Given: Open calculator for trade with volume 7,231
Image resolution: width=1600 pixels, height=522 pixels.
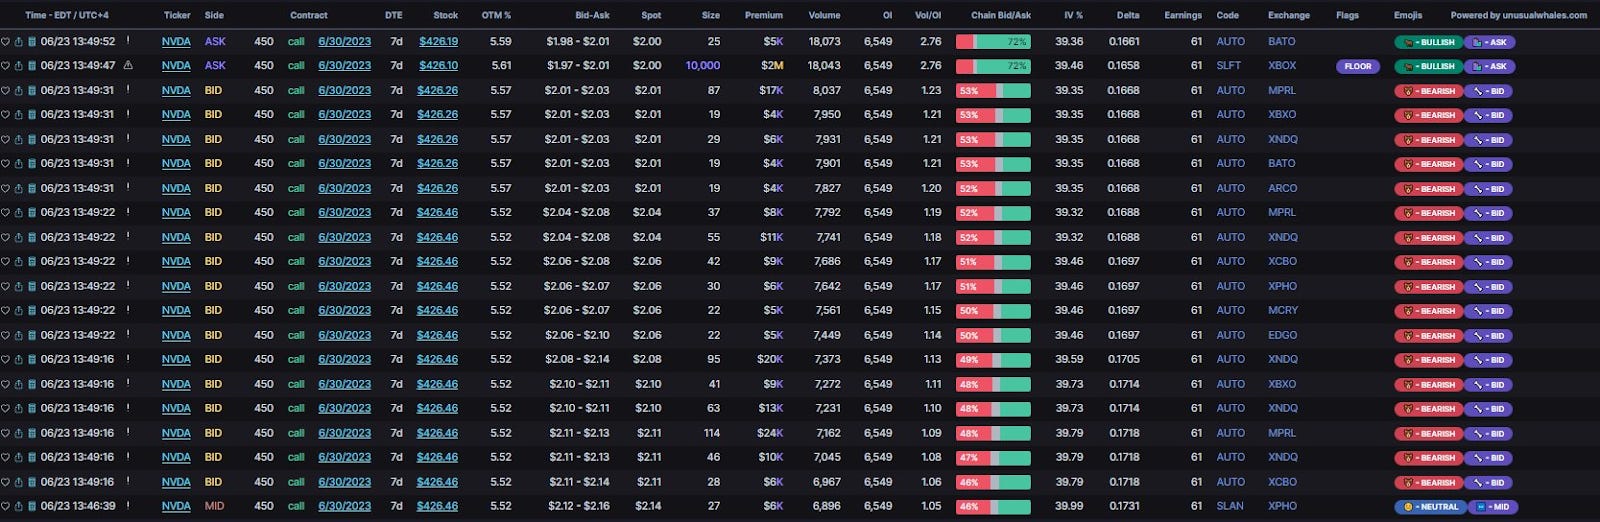Looking at the screenshot, I should (31, 409).
